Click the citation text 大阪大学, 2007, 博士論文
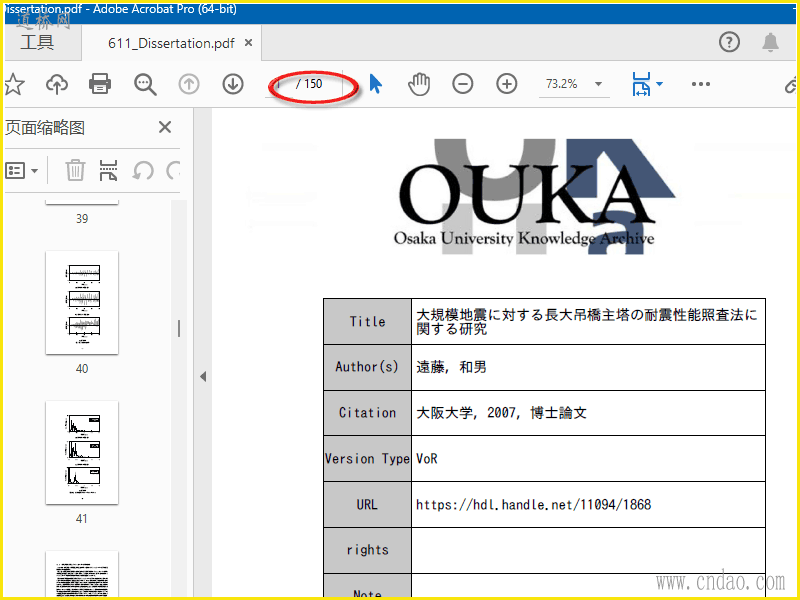 click(502, 413)
